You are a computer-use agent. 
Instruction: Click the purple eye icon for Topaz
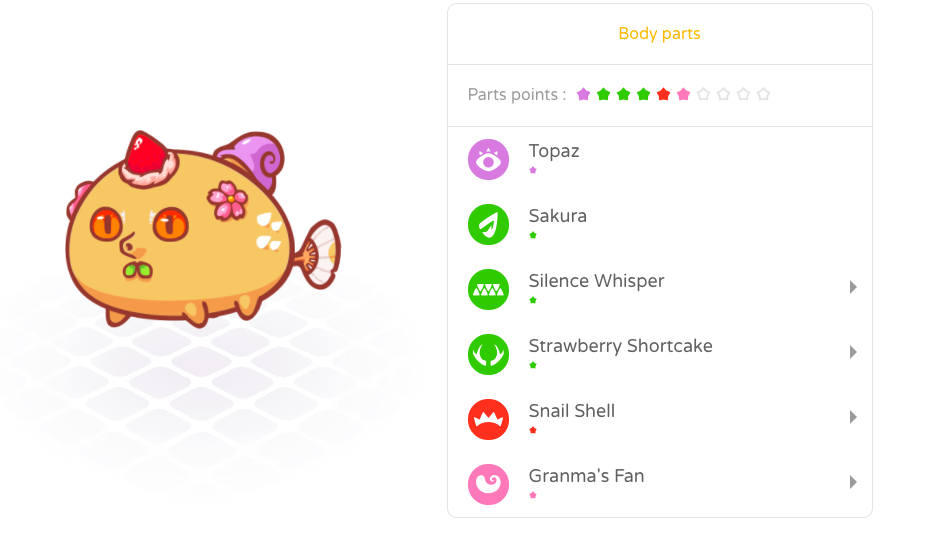(488, 160)
